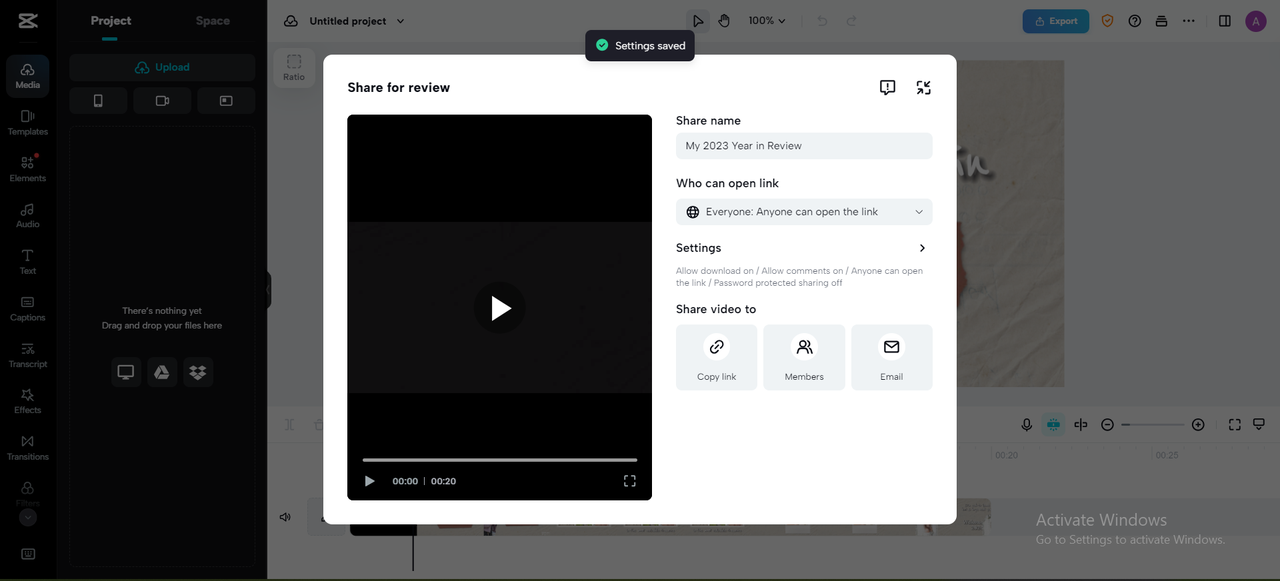Viewport: 1280px width, 581px height.
Task: Open the Templates panel
Action: (x=28, y=123)
